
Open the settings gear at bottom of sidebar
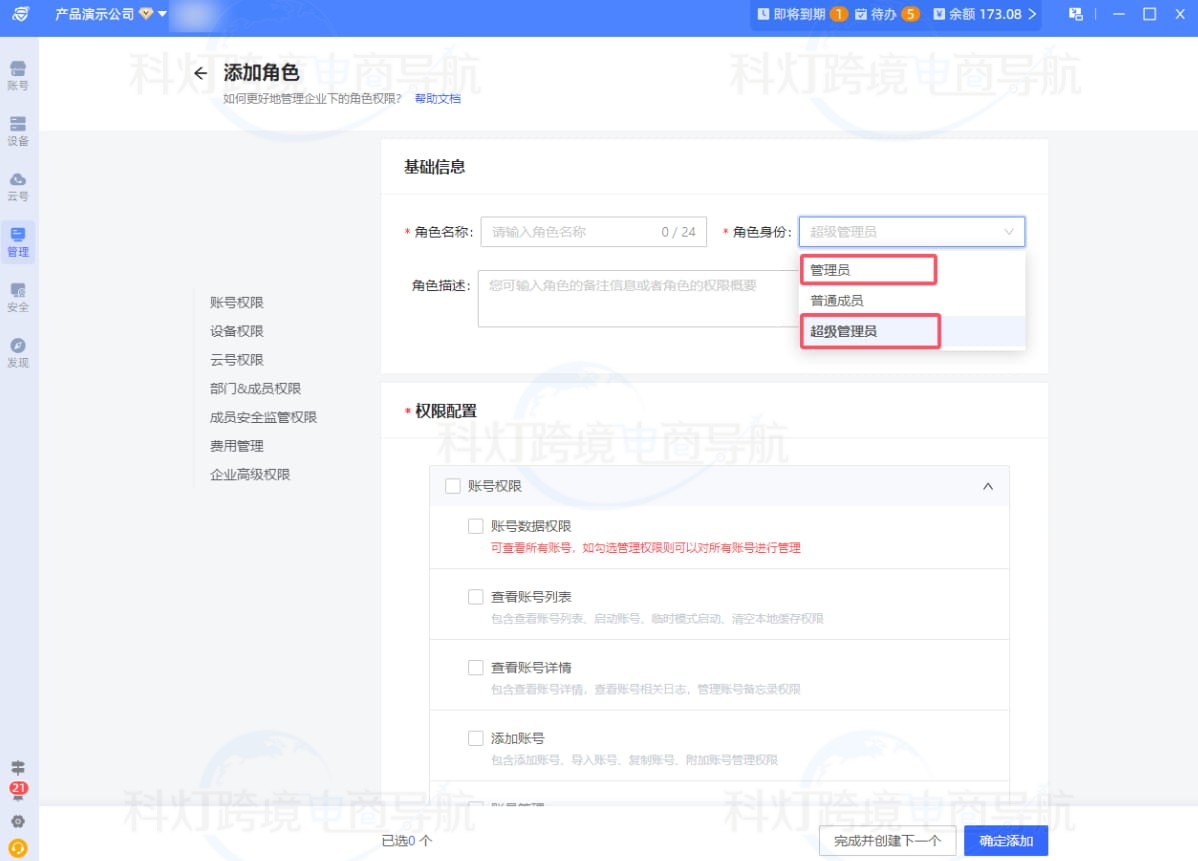18,823
